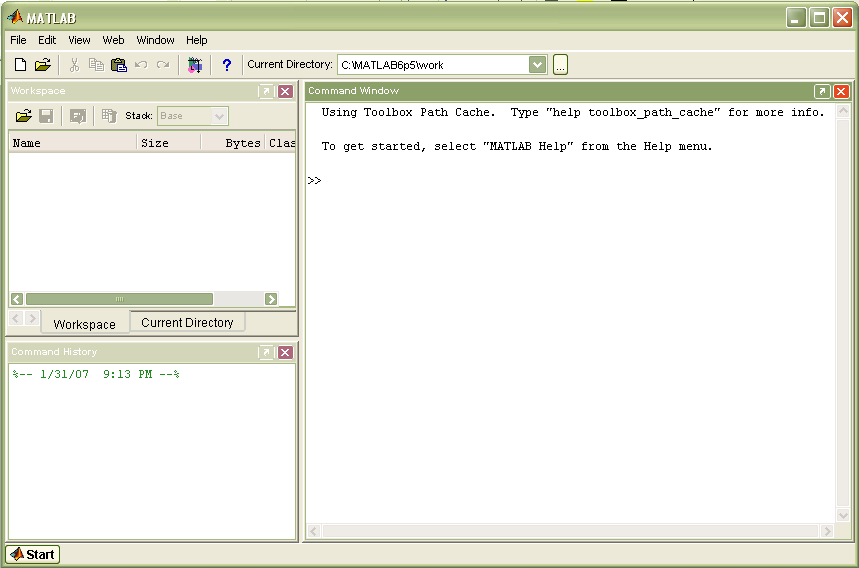The image size is (859, 568).
Task: Open file using main toolbar folder icon
Action: coord(43,65)
